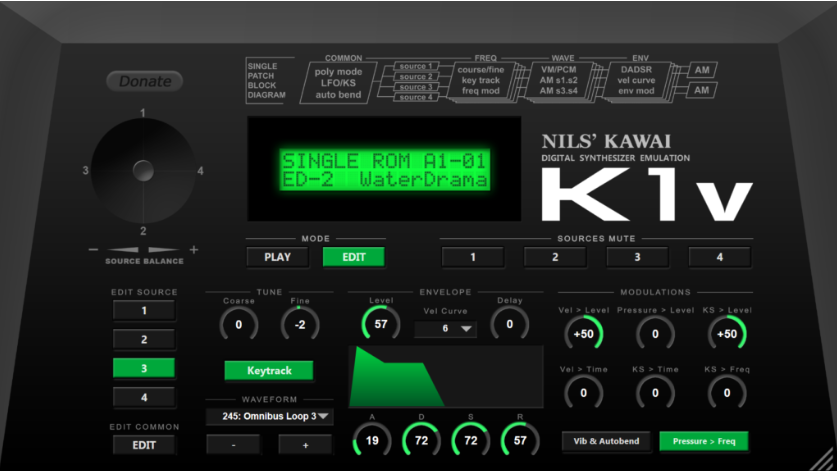Click the Vel > Level knob
This screenshot has width=837, height=471.
pos(583,334)
